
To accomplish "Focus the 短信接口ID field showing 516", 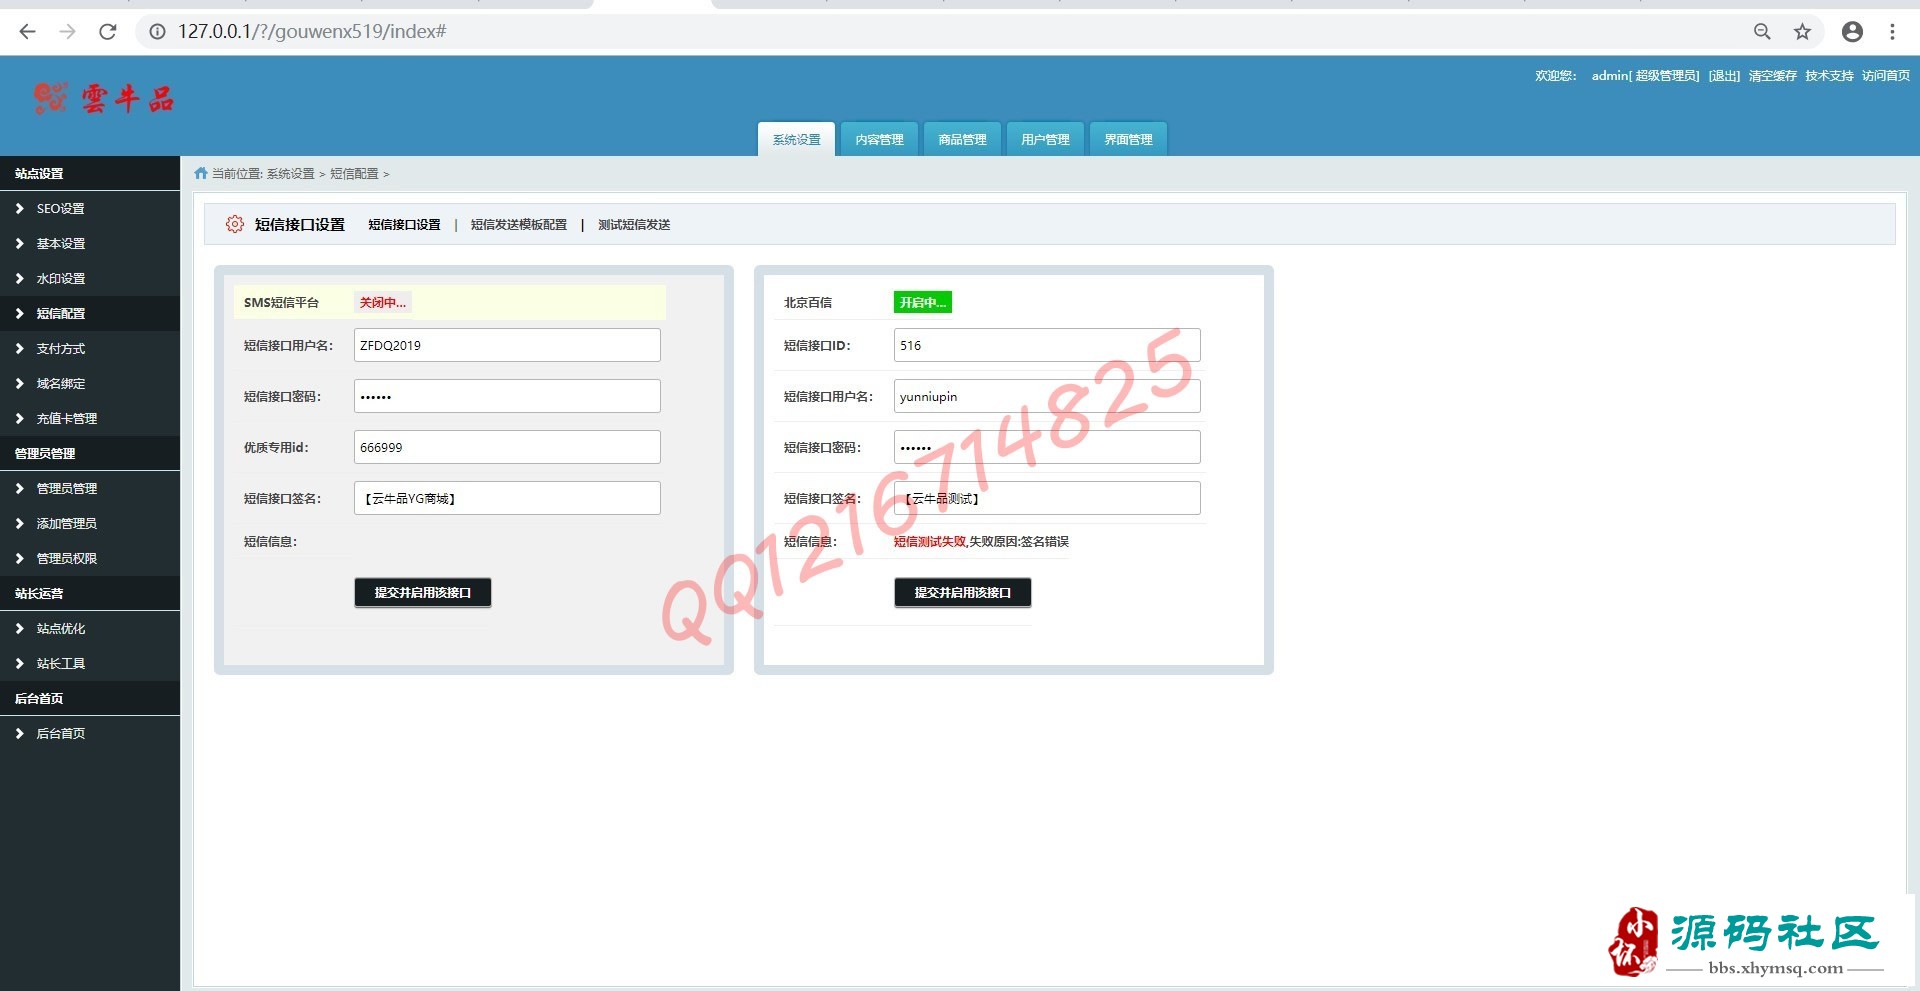I will click(1047, 345).
